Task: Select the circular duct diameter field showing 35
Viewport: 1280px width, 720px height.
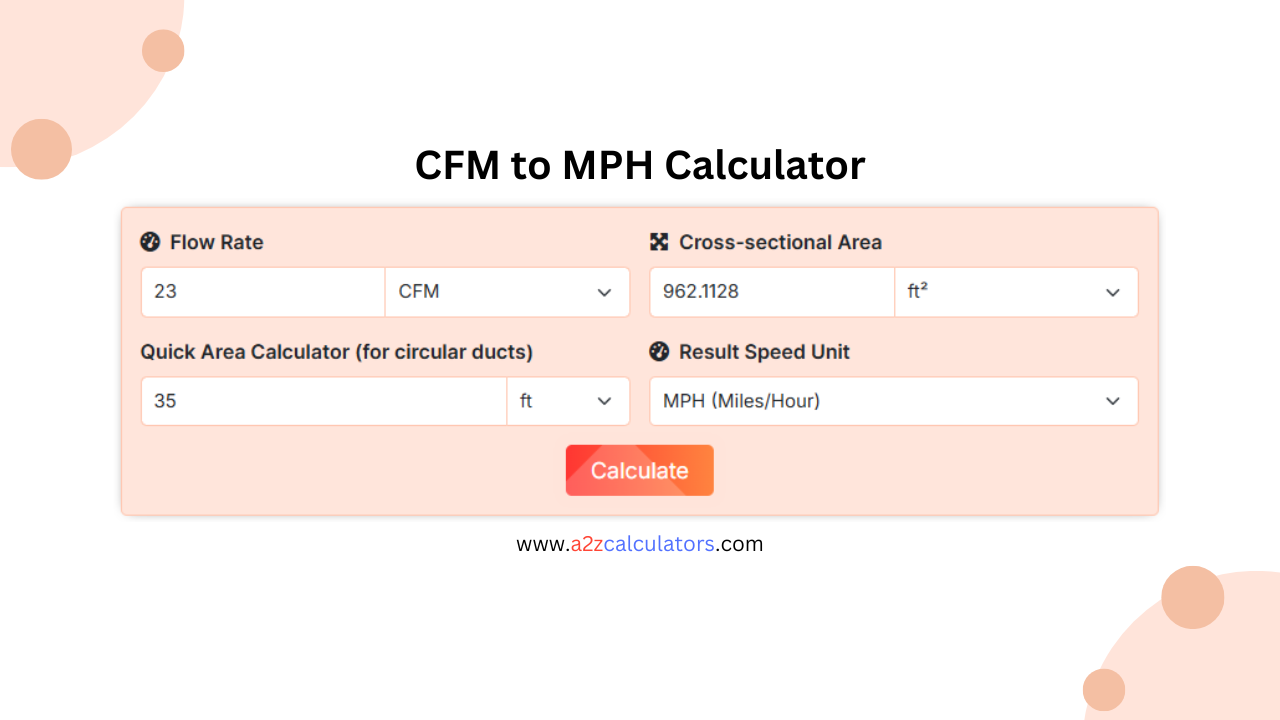Action: 323,401
